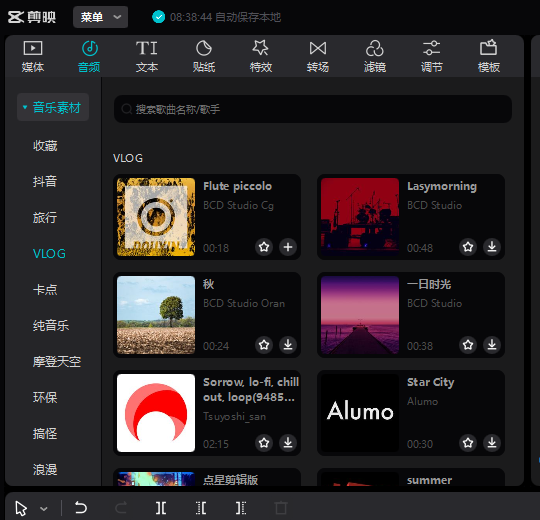Image resolution: width=540 pixels, height=520 pixels.
Task: Select the 纯音乐 music category
Action: coord(51,325)
